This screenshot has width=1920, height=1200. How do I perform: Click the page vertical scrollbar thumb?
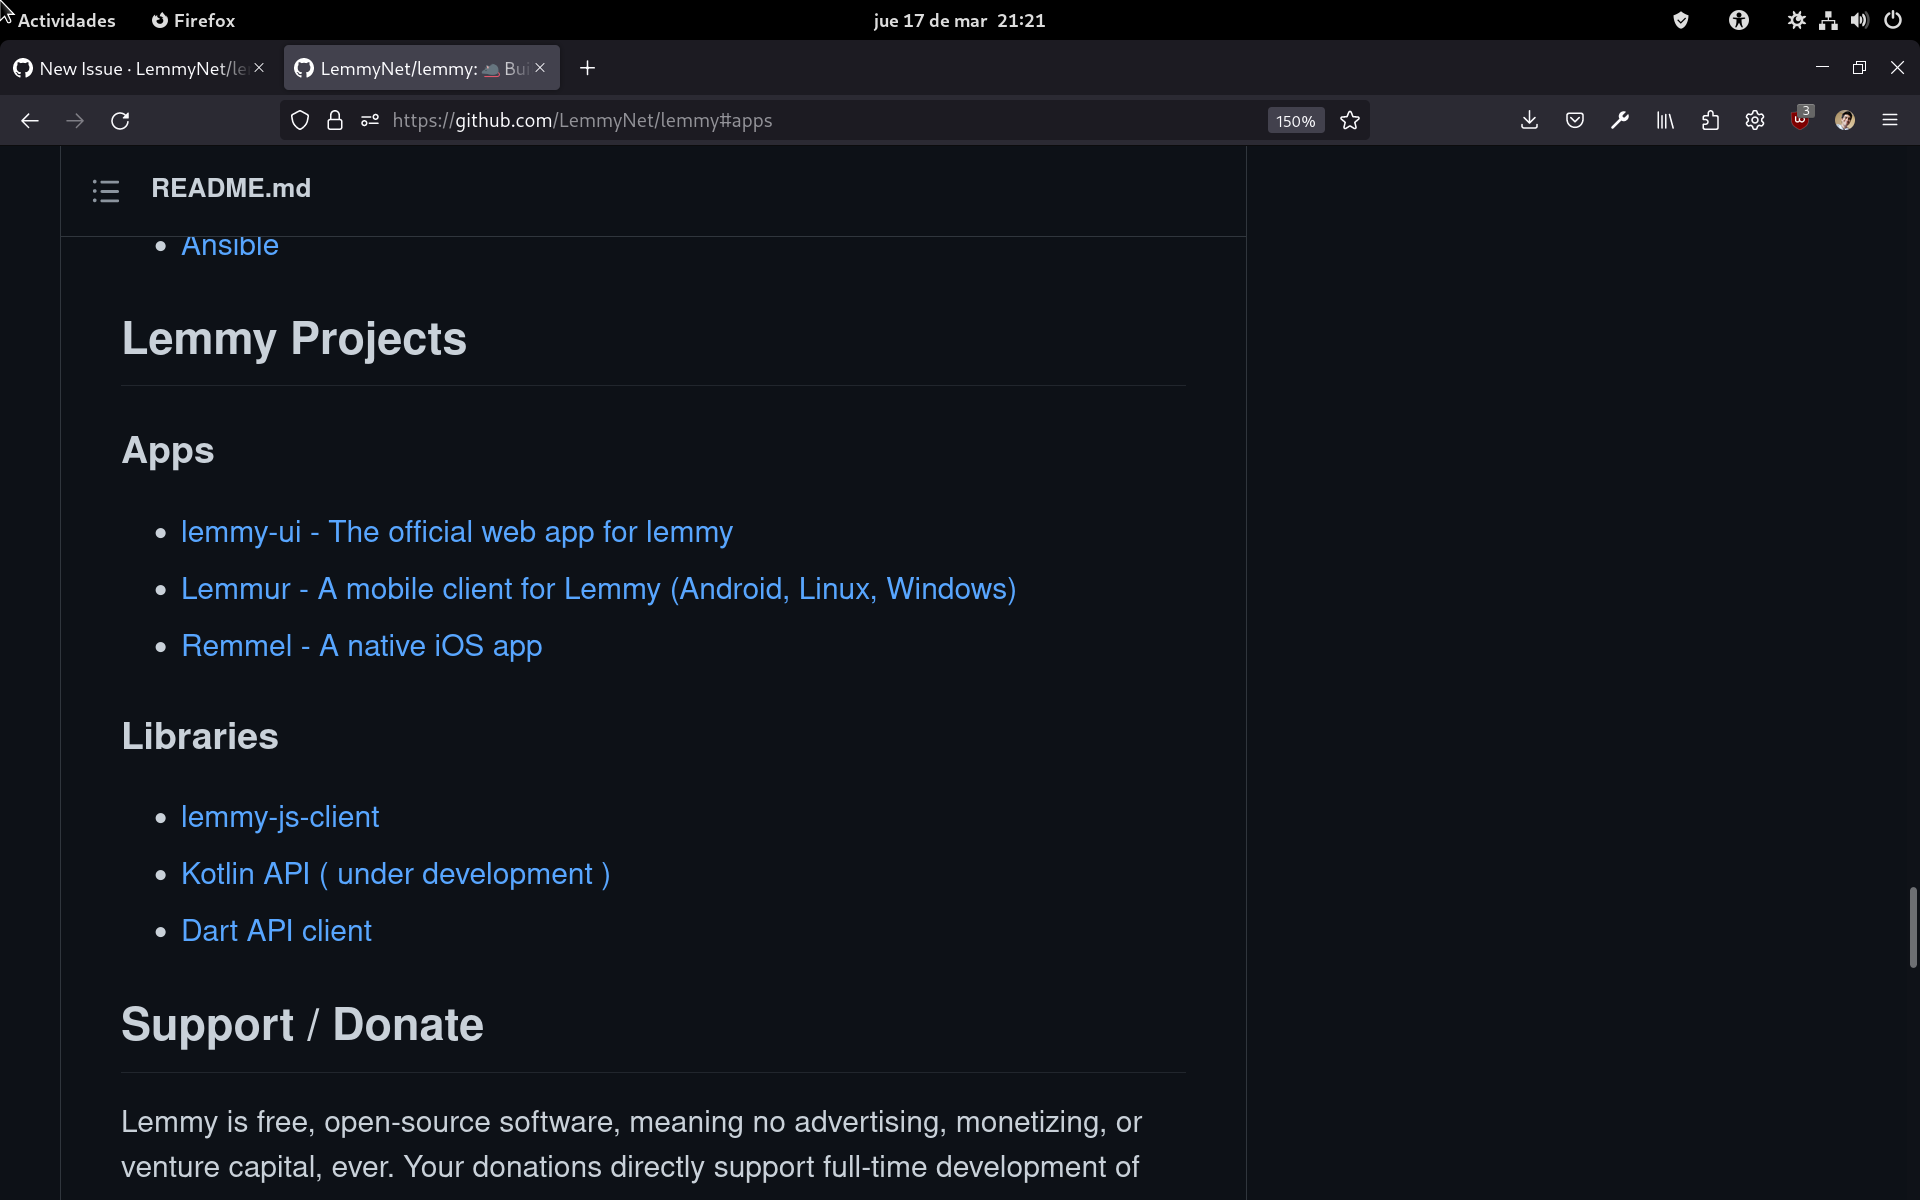[x=1913, y=927]
